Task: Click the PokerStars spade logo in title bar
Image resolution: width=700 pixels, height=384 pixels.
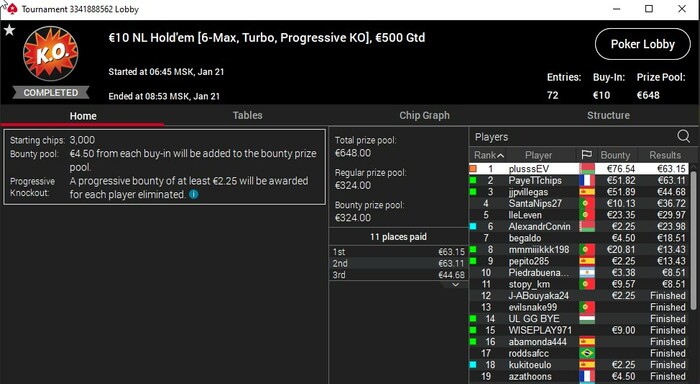Action: point(12,9)
